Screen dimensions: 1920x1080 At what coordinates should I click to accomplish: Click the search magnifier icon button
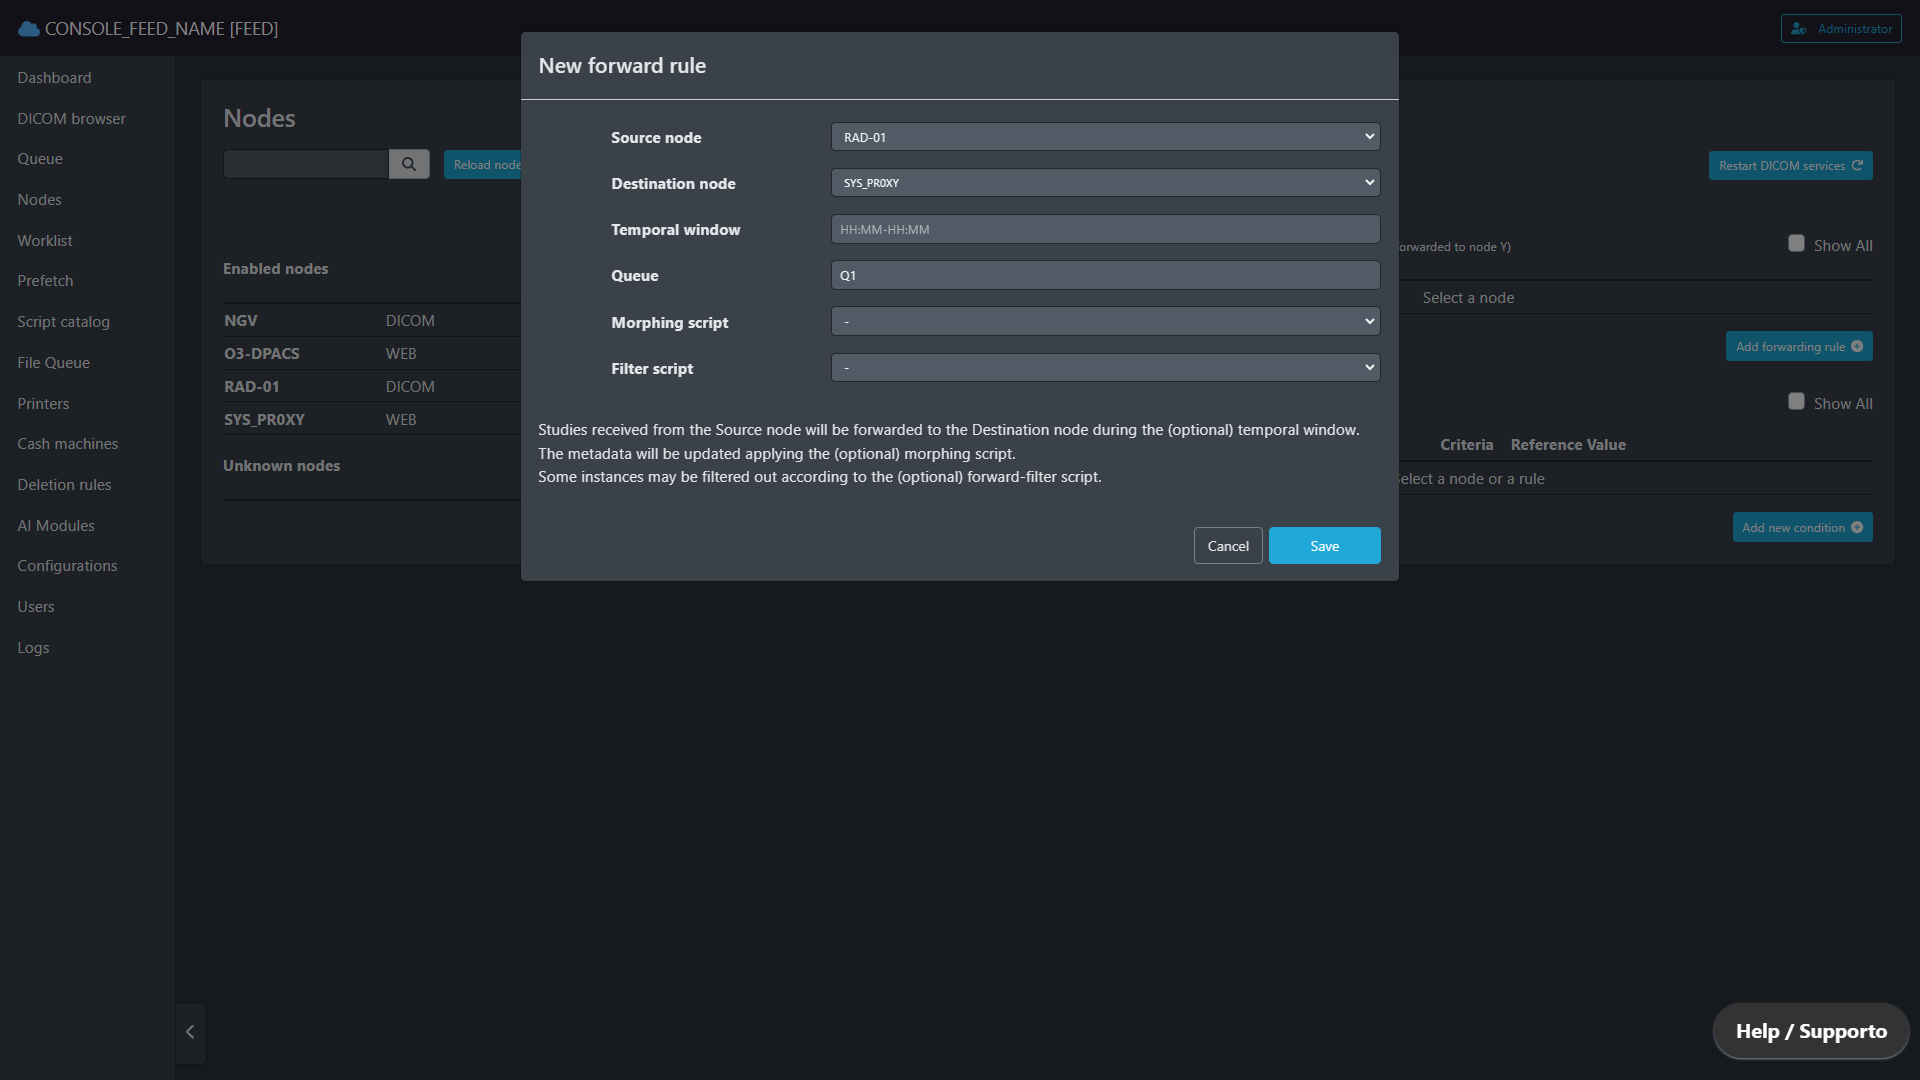click(409, 164)
